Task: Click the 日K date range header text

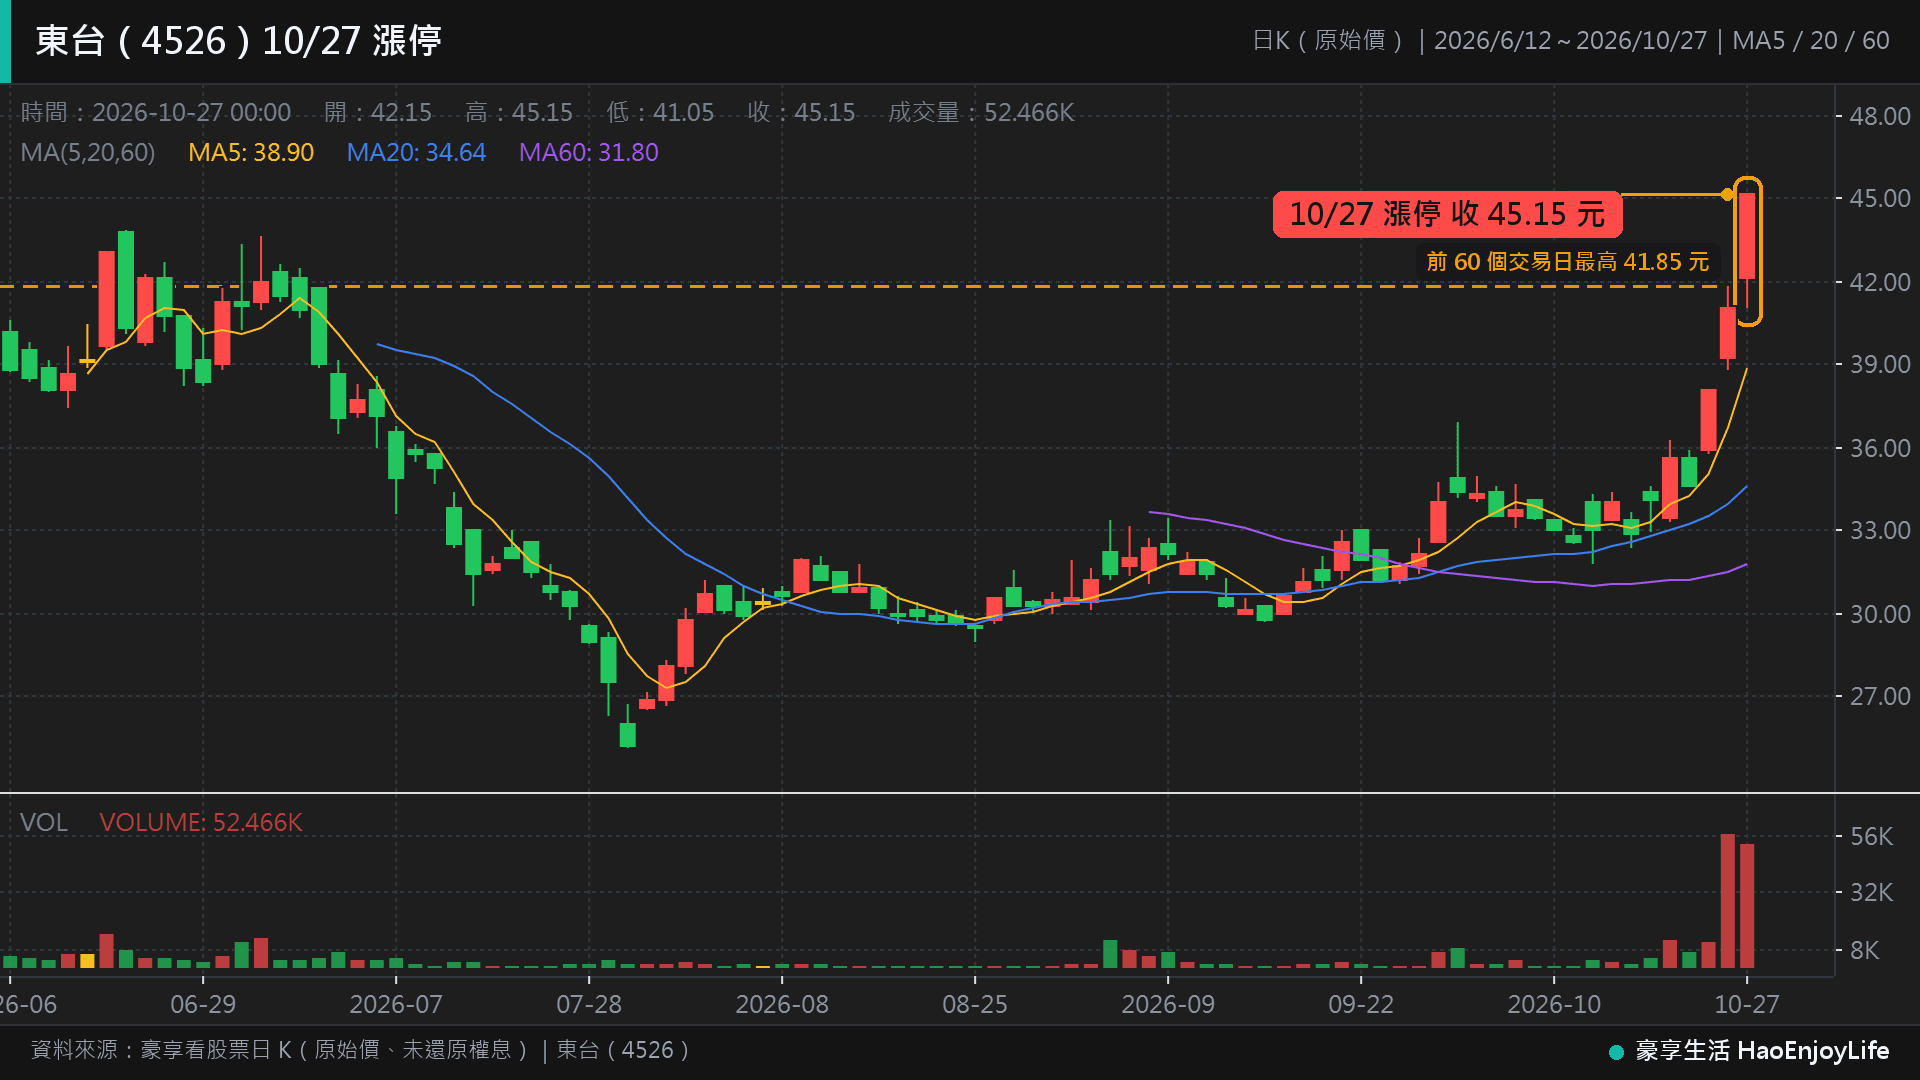Action: tap(1571, 41)
